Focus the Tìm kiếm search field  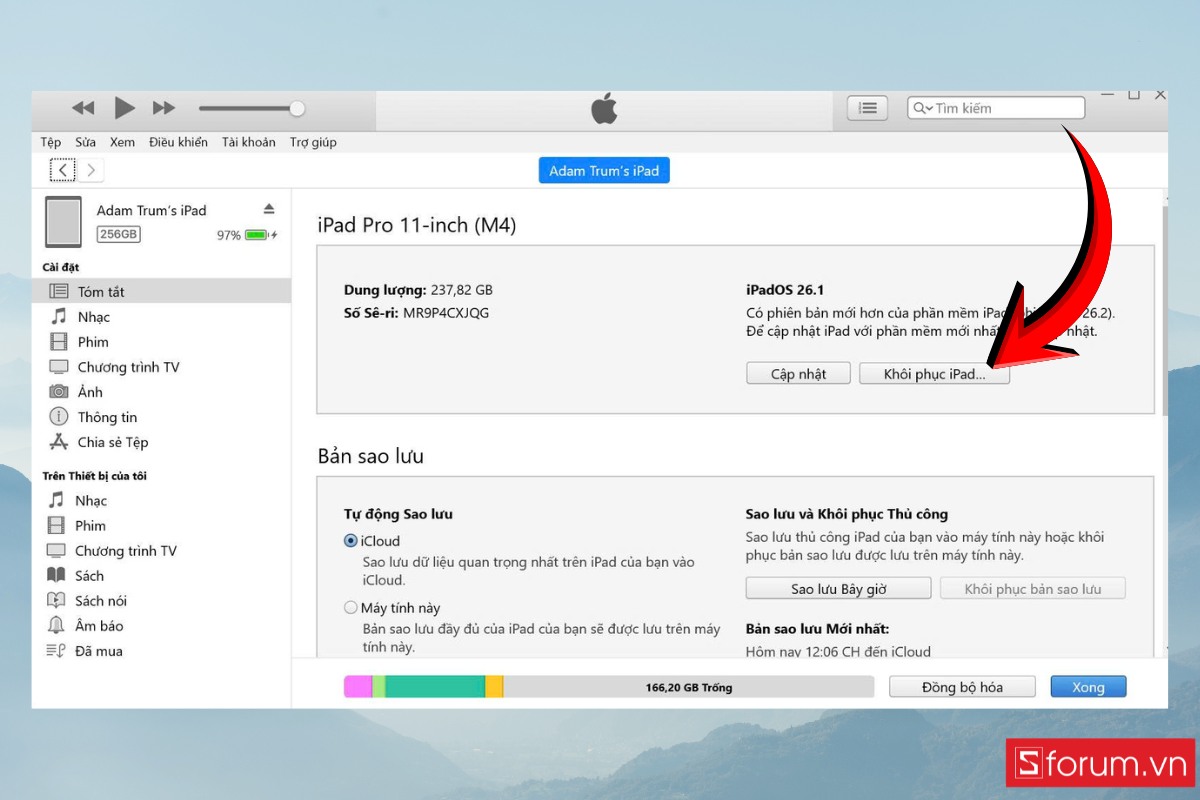coord(996,108)
